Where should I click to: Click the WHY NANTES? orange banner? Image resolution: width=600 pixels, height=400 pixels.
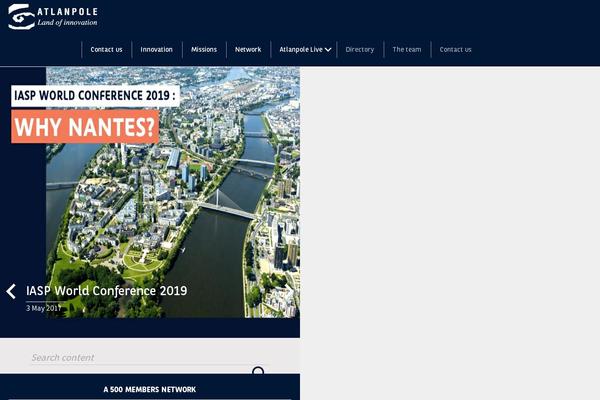tap(85, 127)
